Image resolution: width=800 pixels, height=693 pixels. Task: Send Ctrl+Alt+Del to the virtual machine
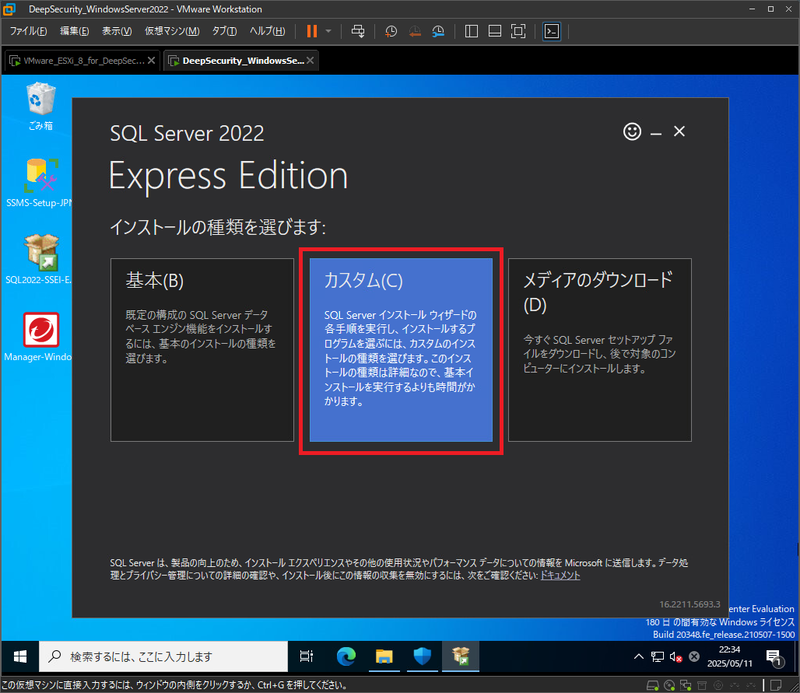click(358, 31)
